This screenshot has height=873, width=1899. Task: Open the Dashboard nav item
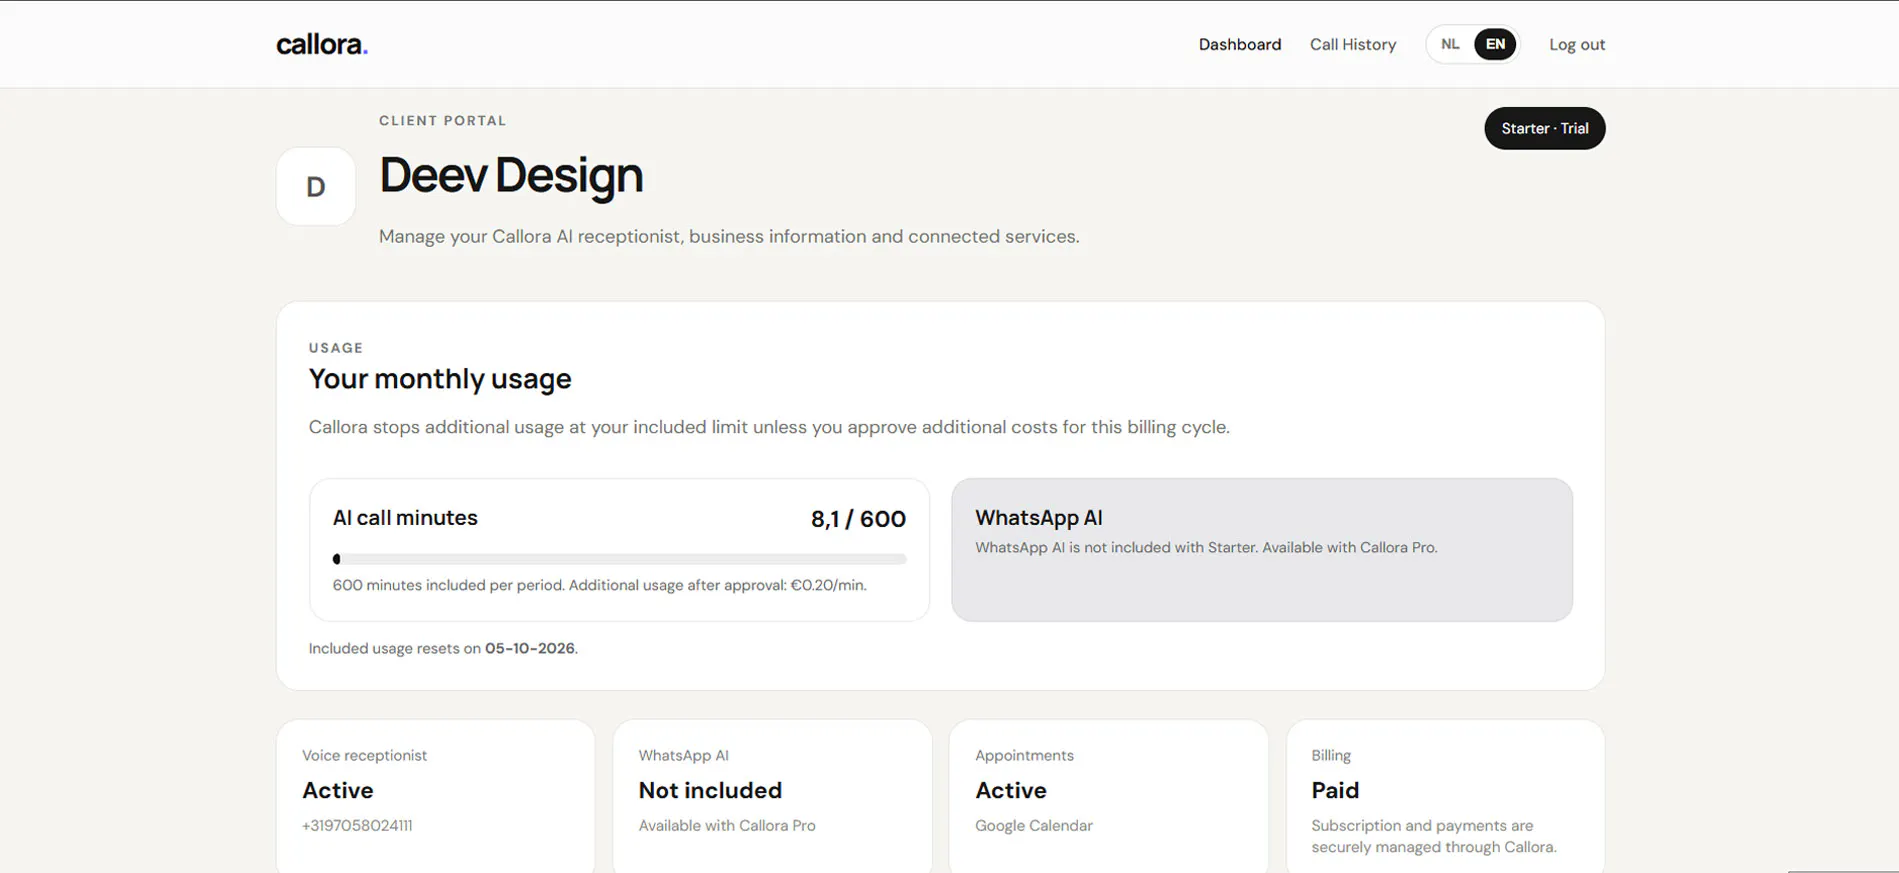[x=1240, y=44]
